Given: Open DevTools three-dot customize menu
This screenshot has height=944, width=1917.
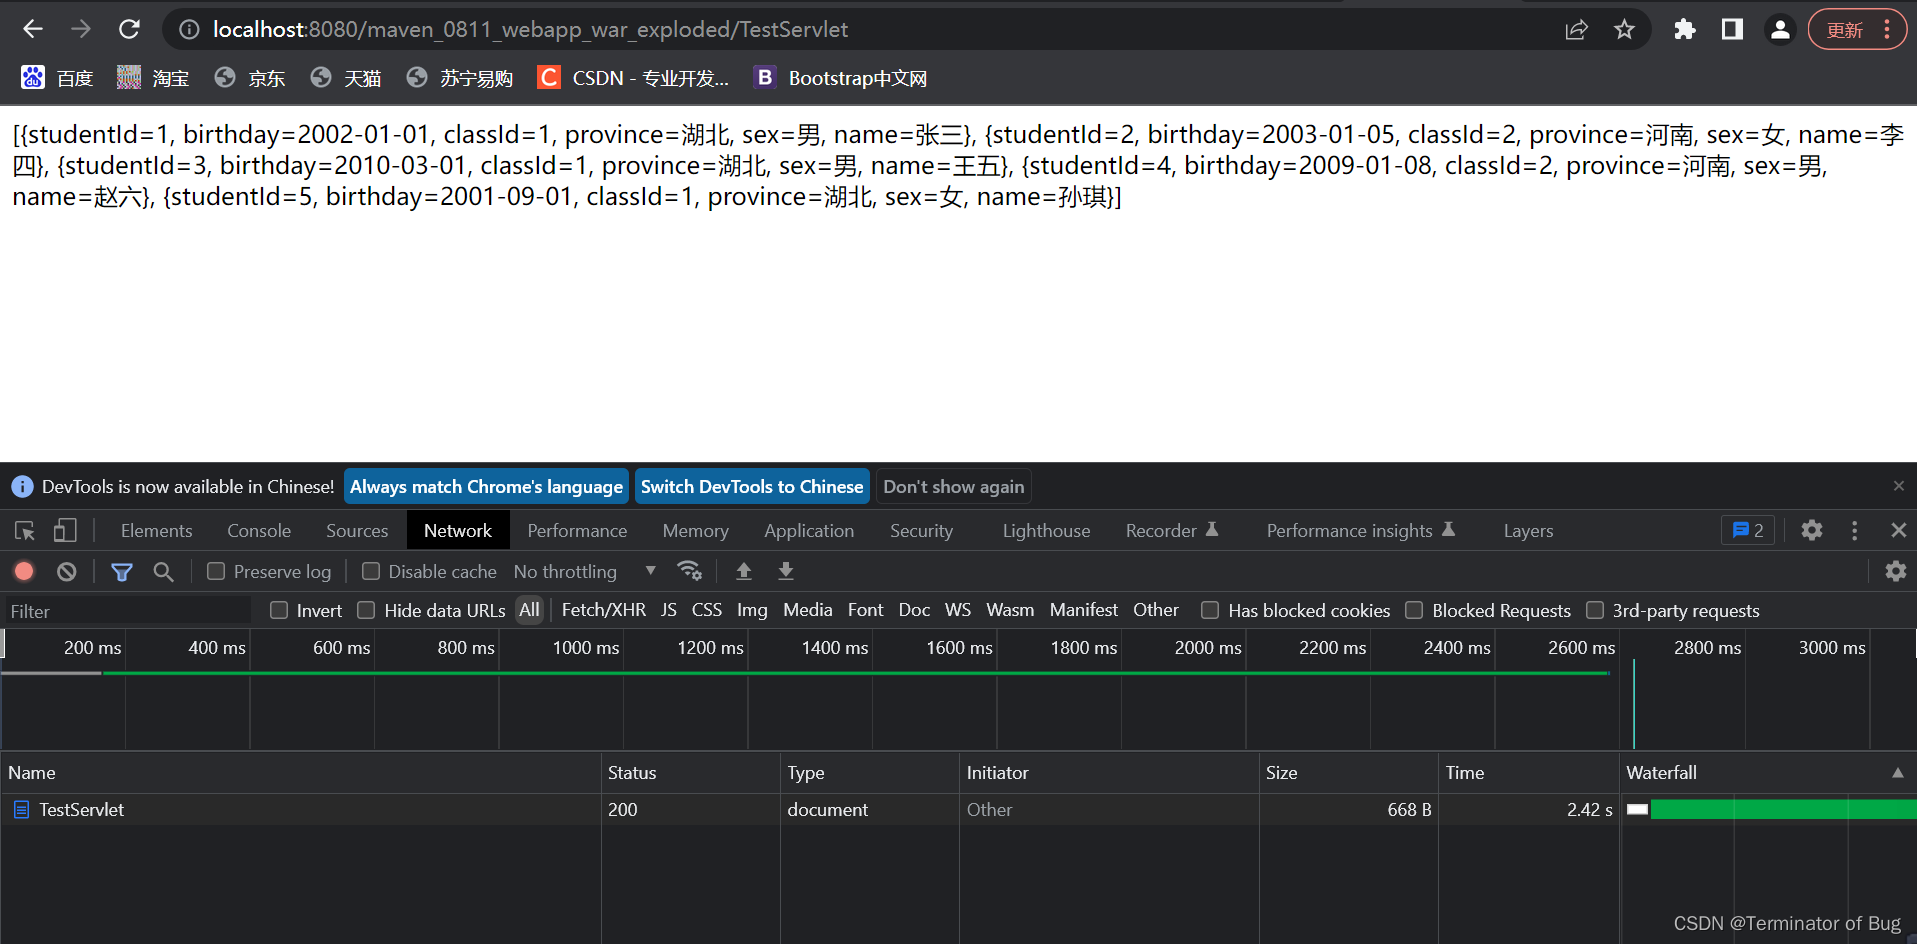Looking at the screenshot, I should pyautogui.click(x=1854, y=531).
